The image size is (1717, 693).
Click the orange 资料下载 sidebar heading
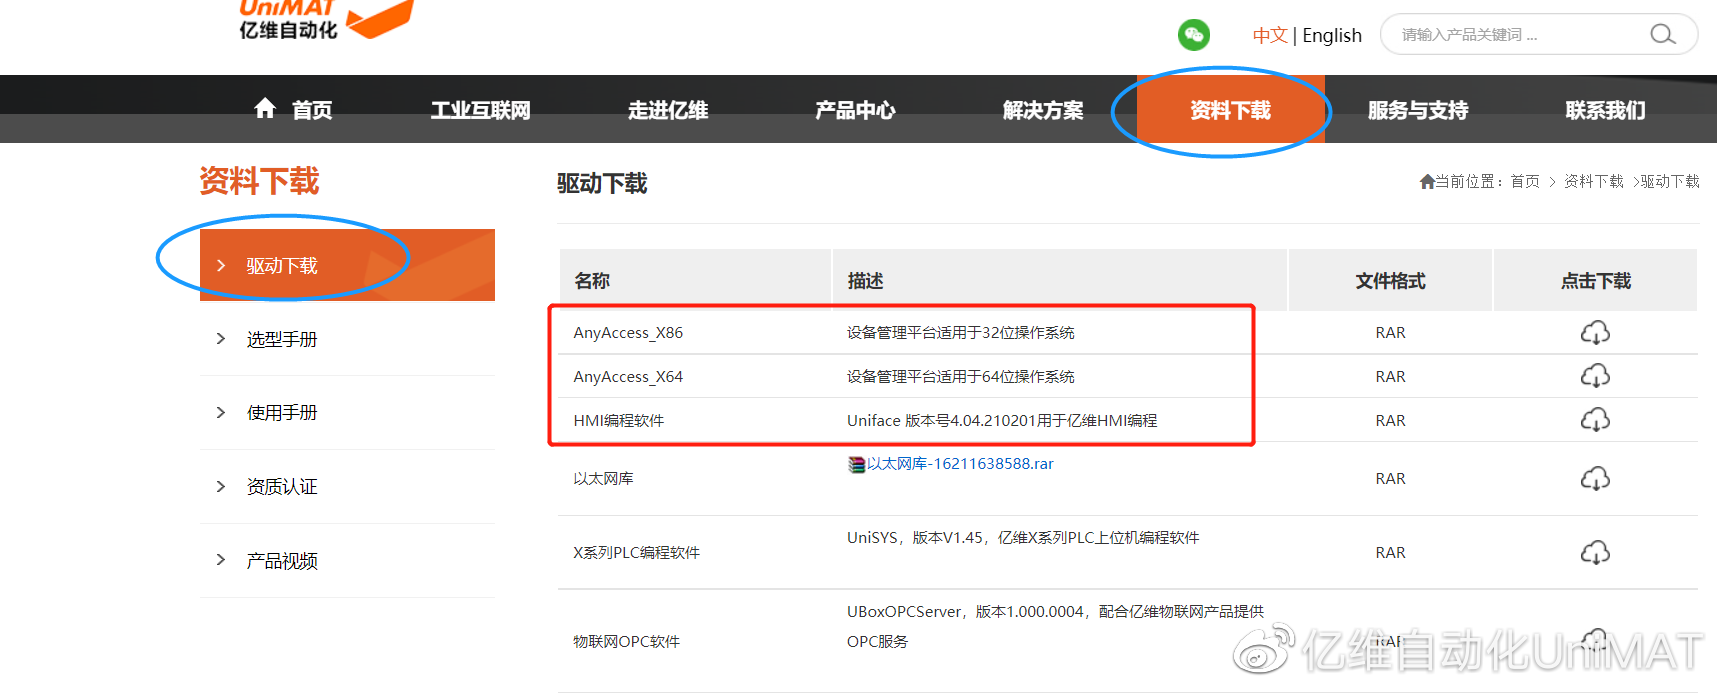click(x=259, y=181)
